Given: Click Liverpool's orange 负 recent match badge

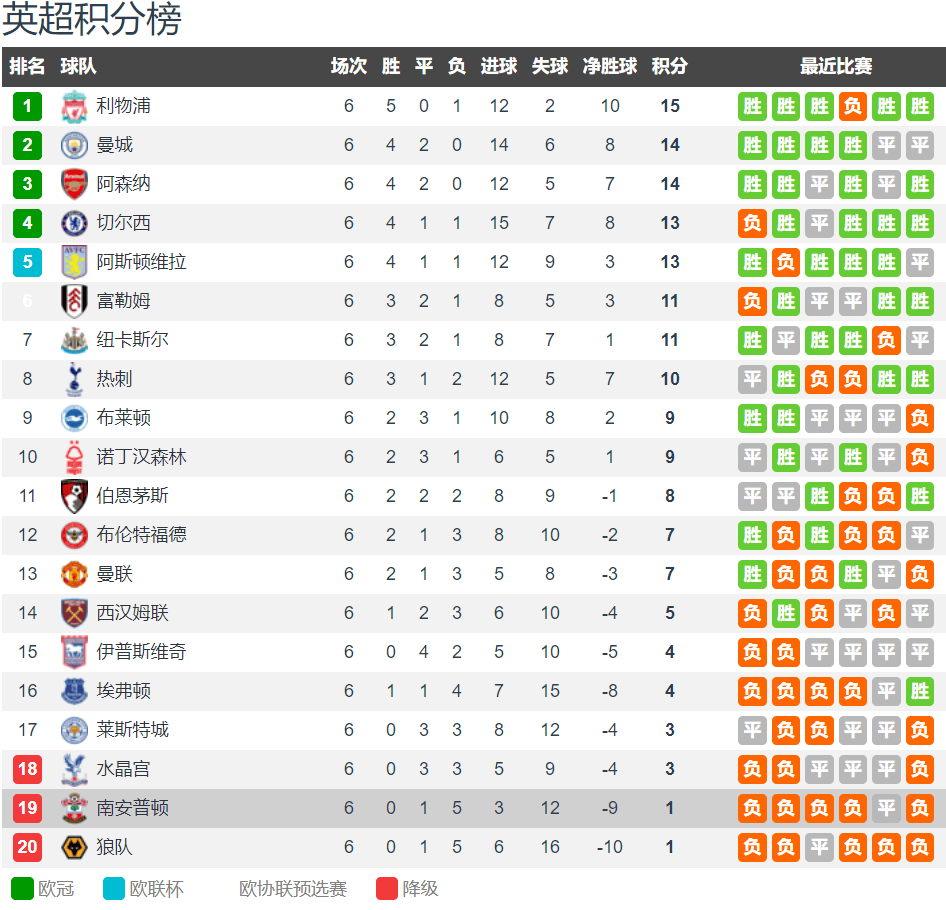Looking at the screenshot, I should (852, 106).
